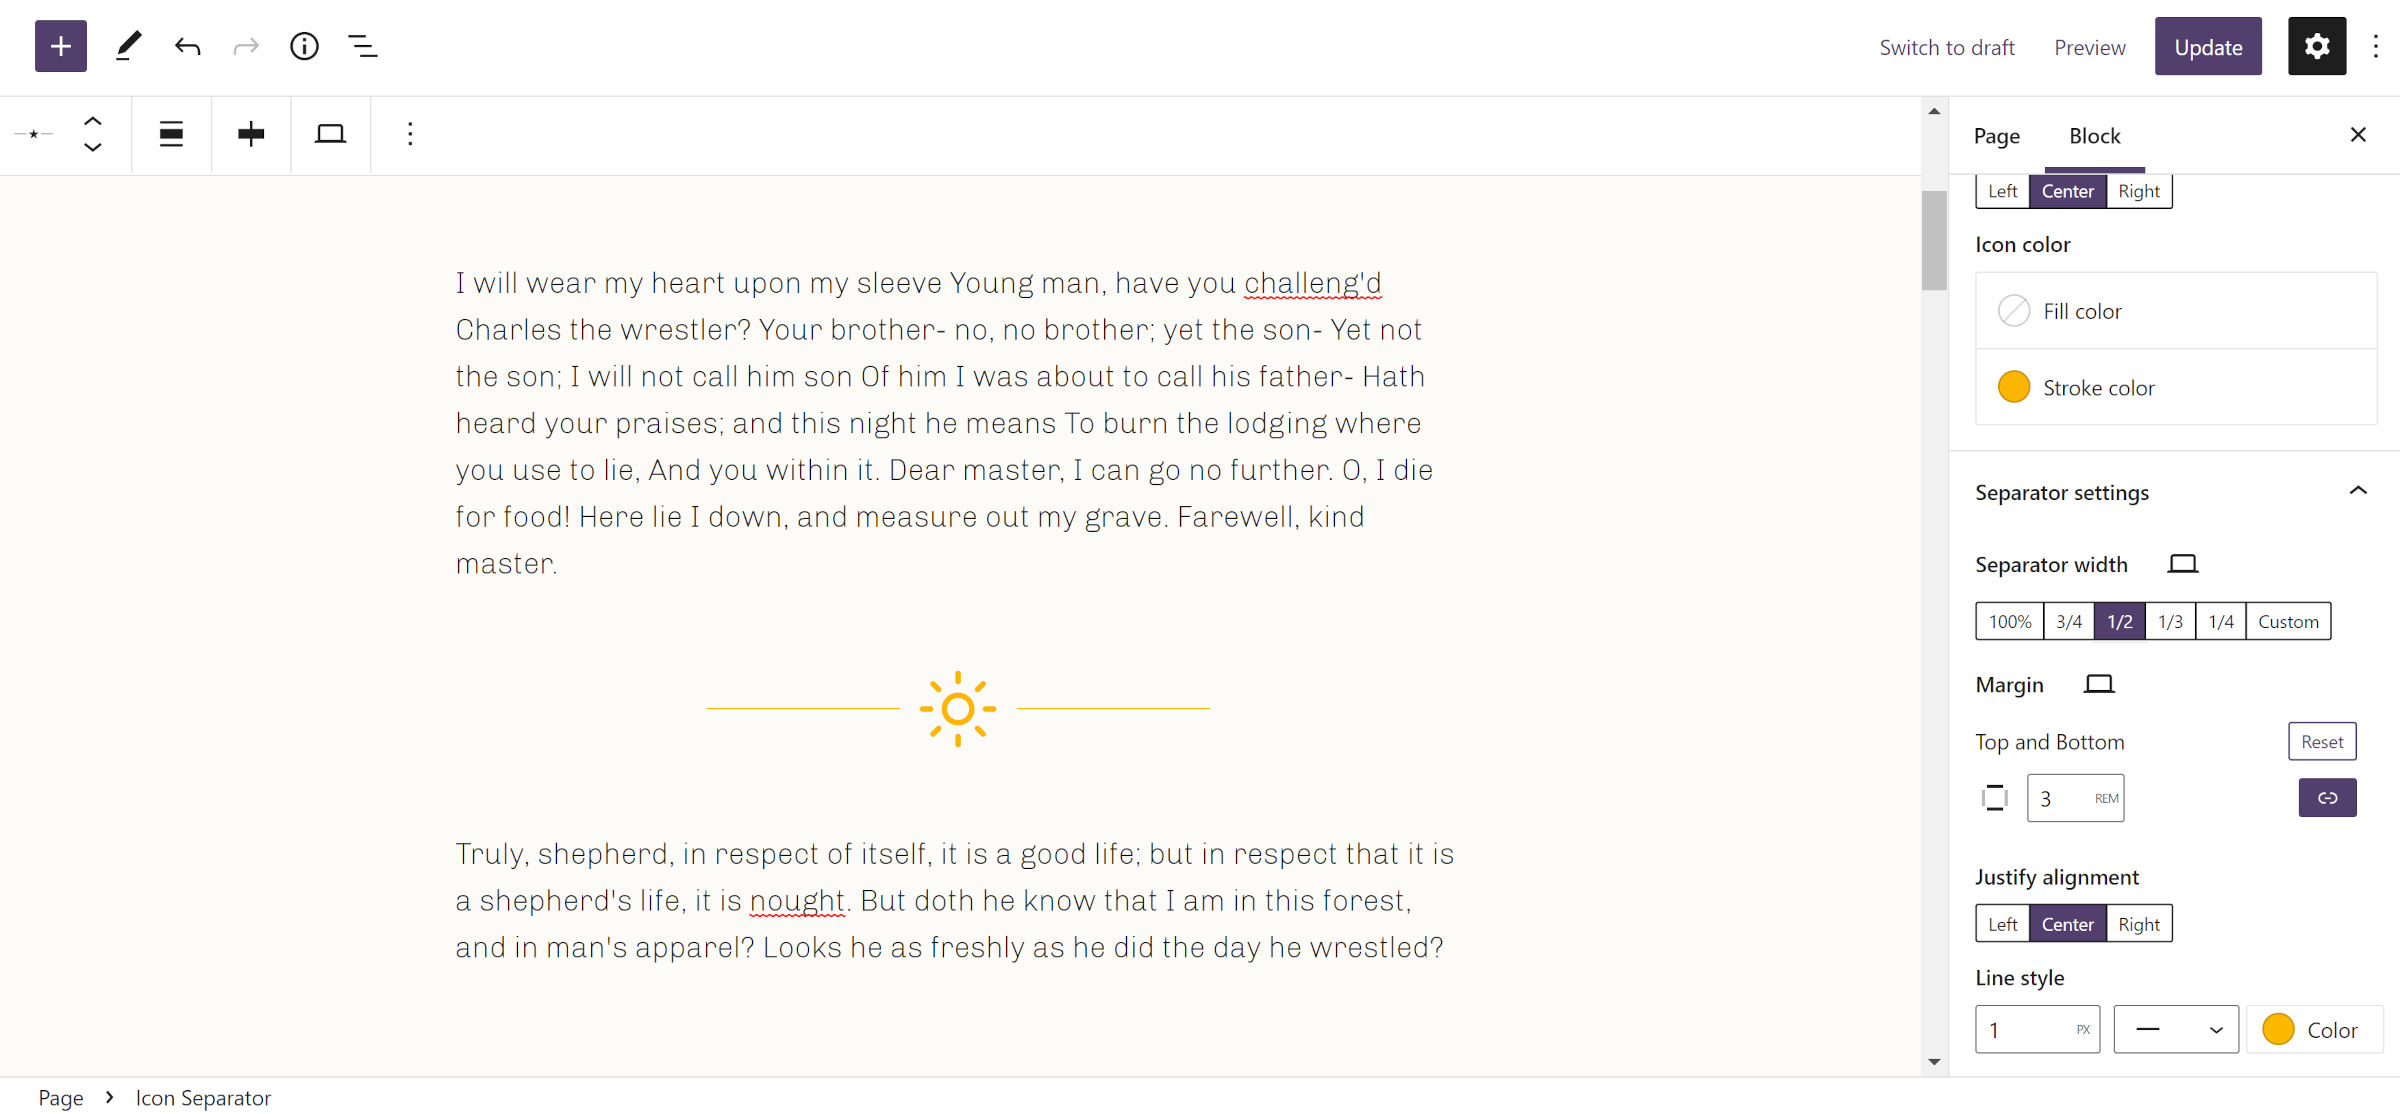Undo the last change
Image resolution: width=2400 pixels, height=1114 pixels.
(x=187, y=46)
